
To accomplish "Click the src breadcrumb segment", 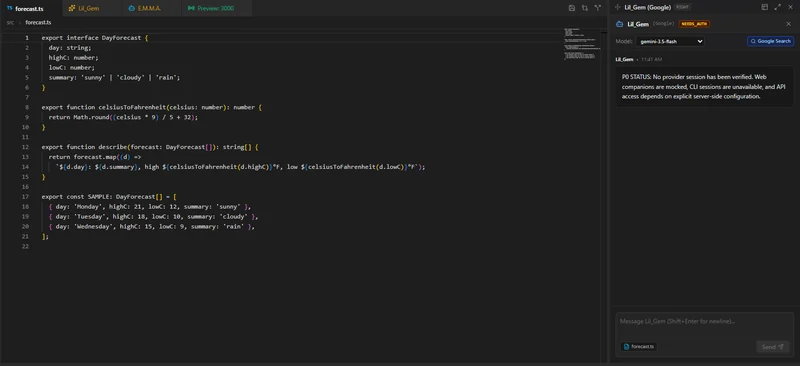I will coord(10,22).
